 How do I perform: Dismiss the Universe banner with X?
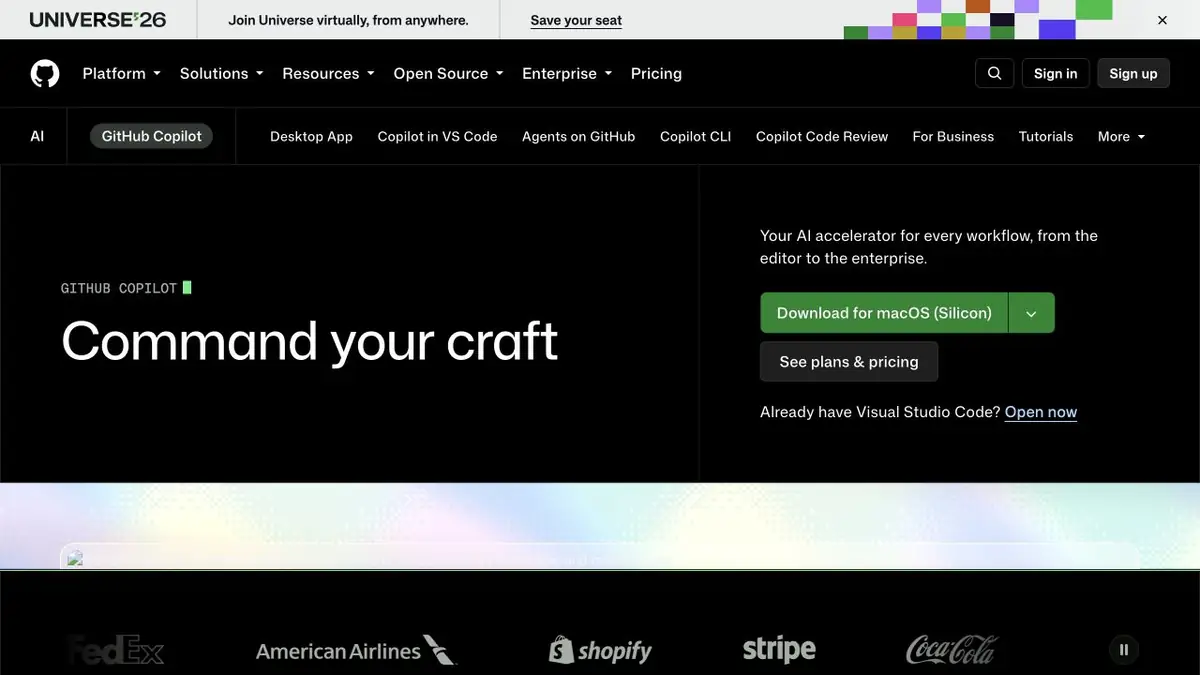click(x=1162, y=20)
